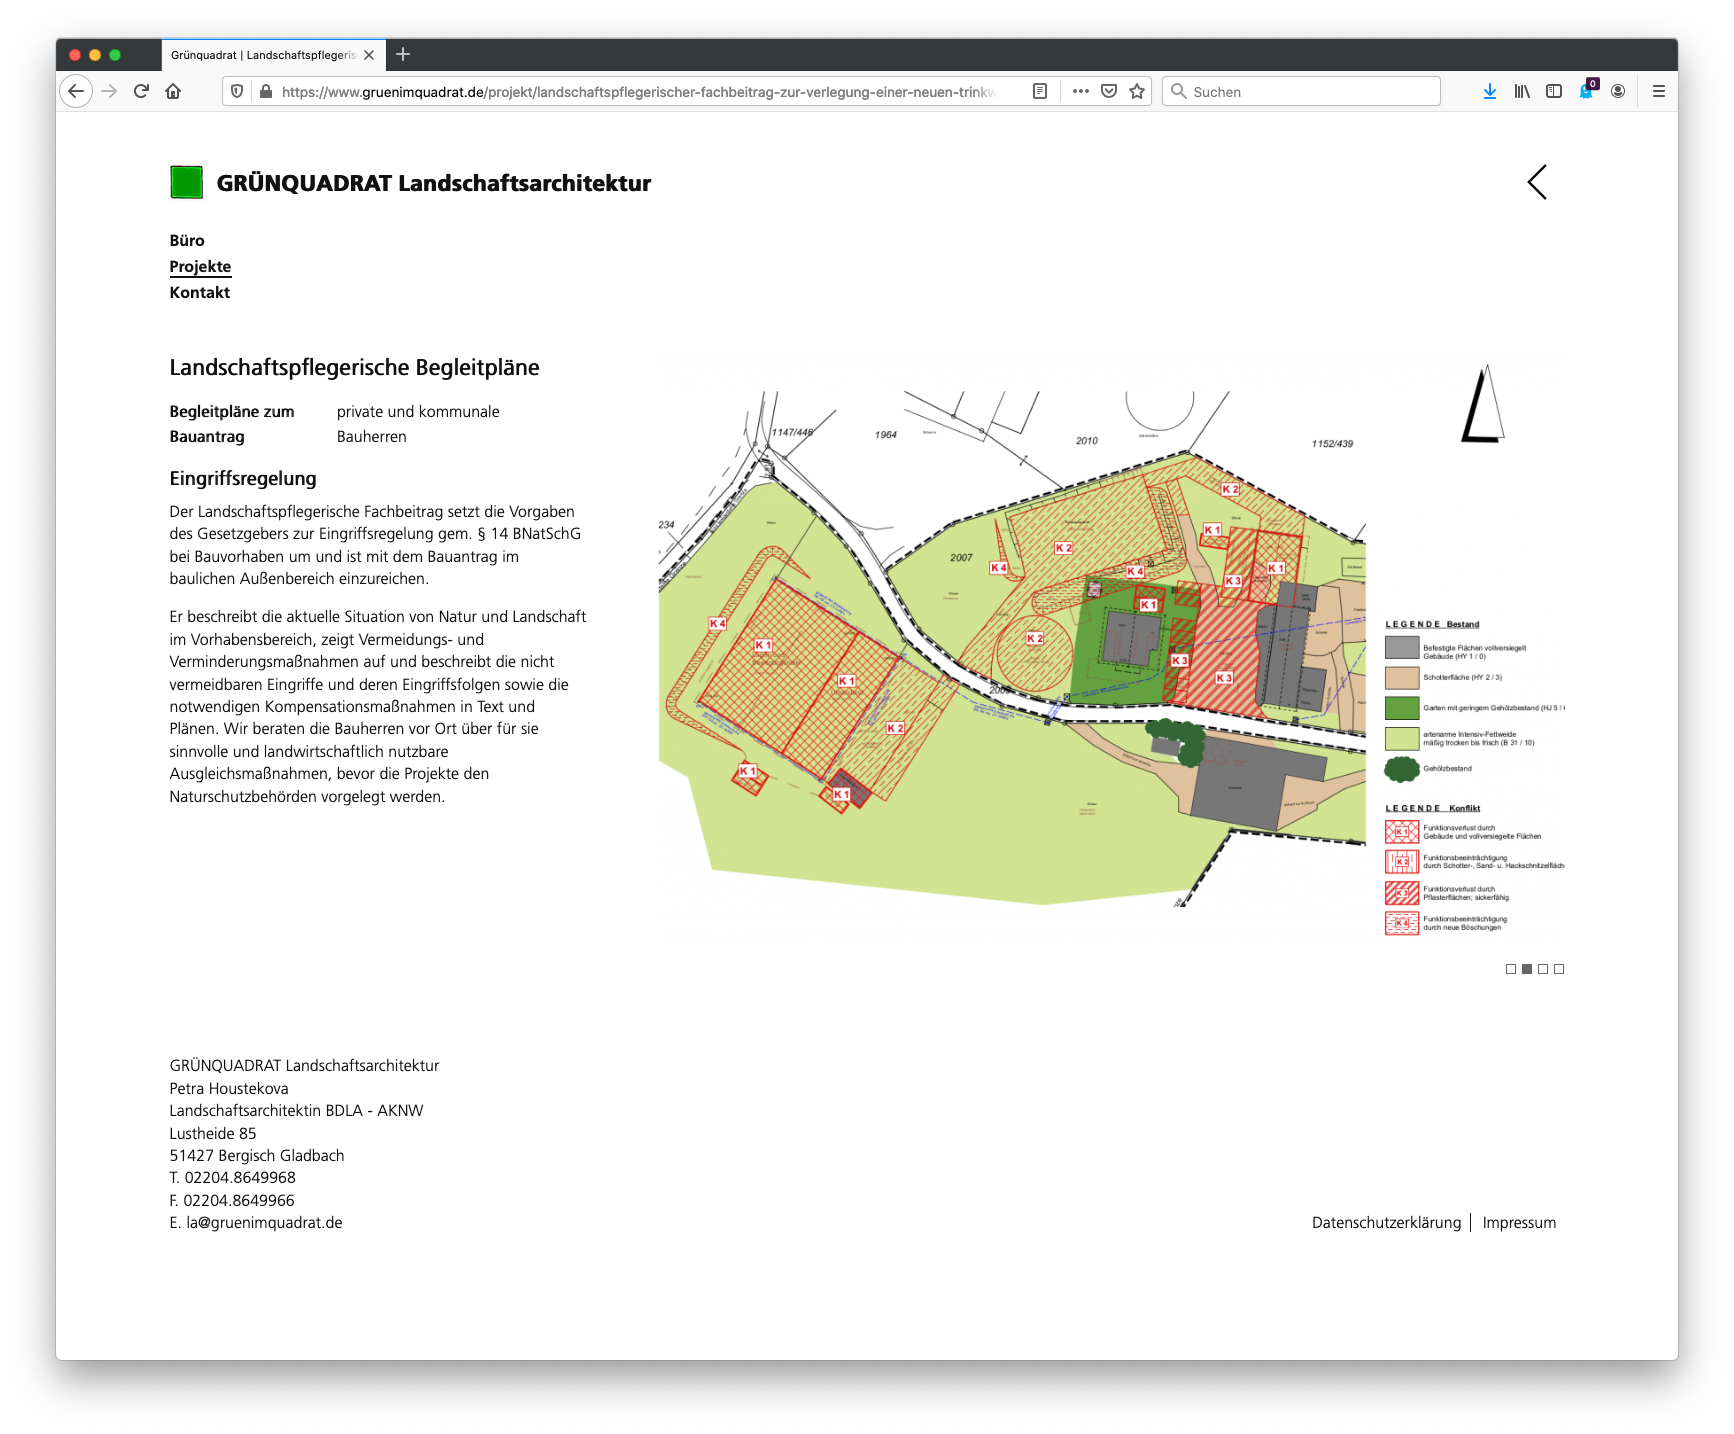
Task: Click the la@gruenimquadrat.de email address
Action: coord(264,1222)
